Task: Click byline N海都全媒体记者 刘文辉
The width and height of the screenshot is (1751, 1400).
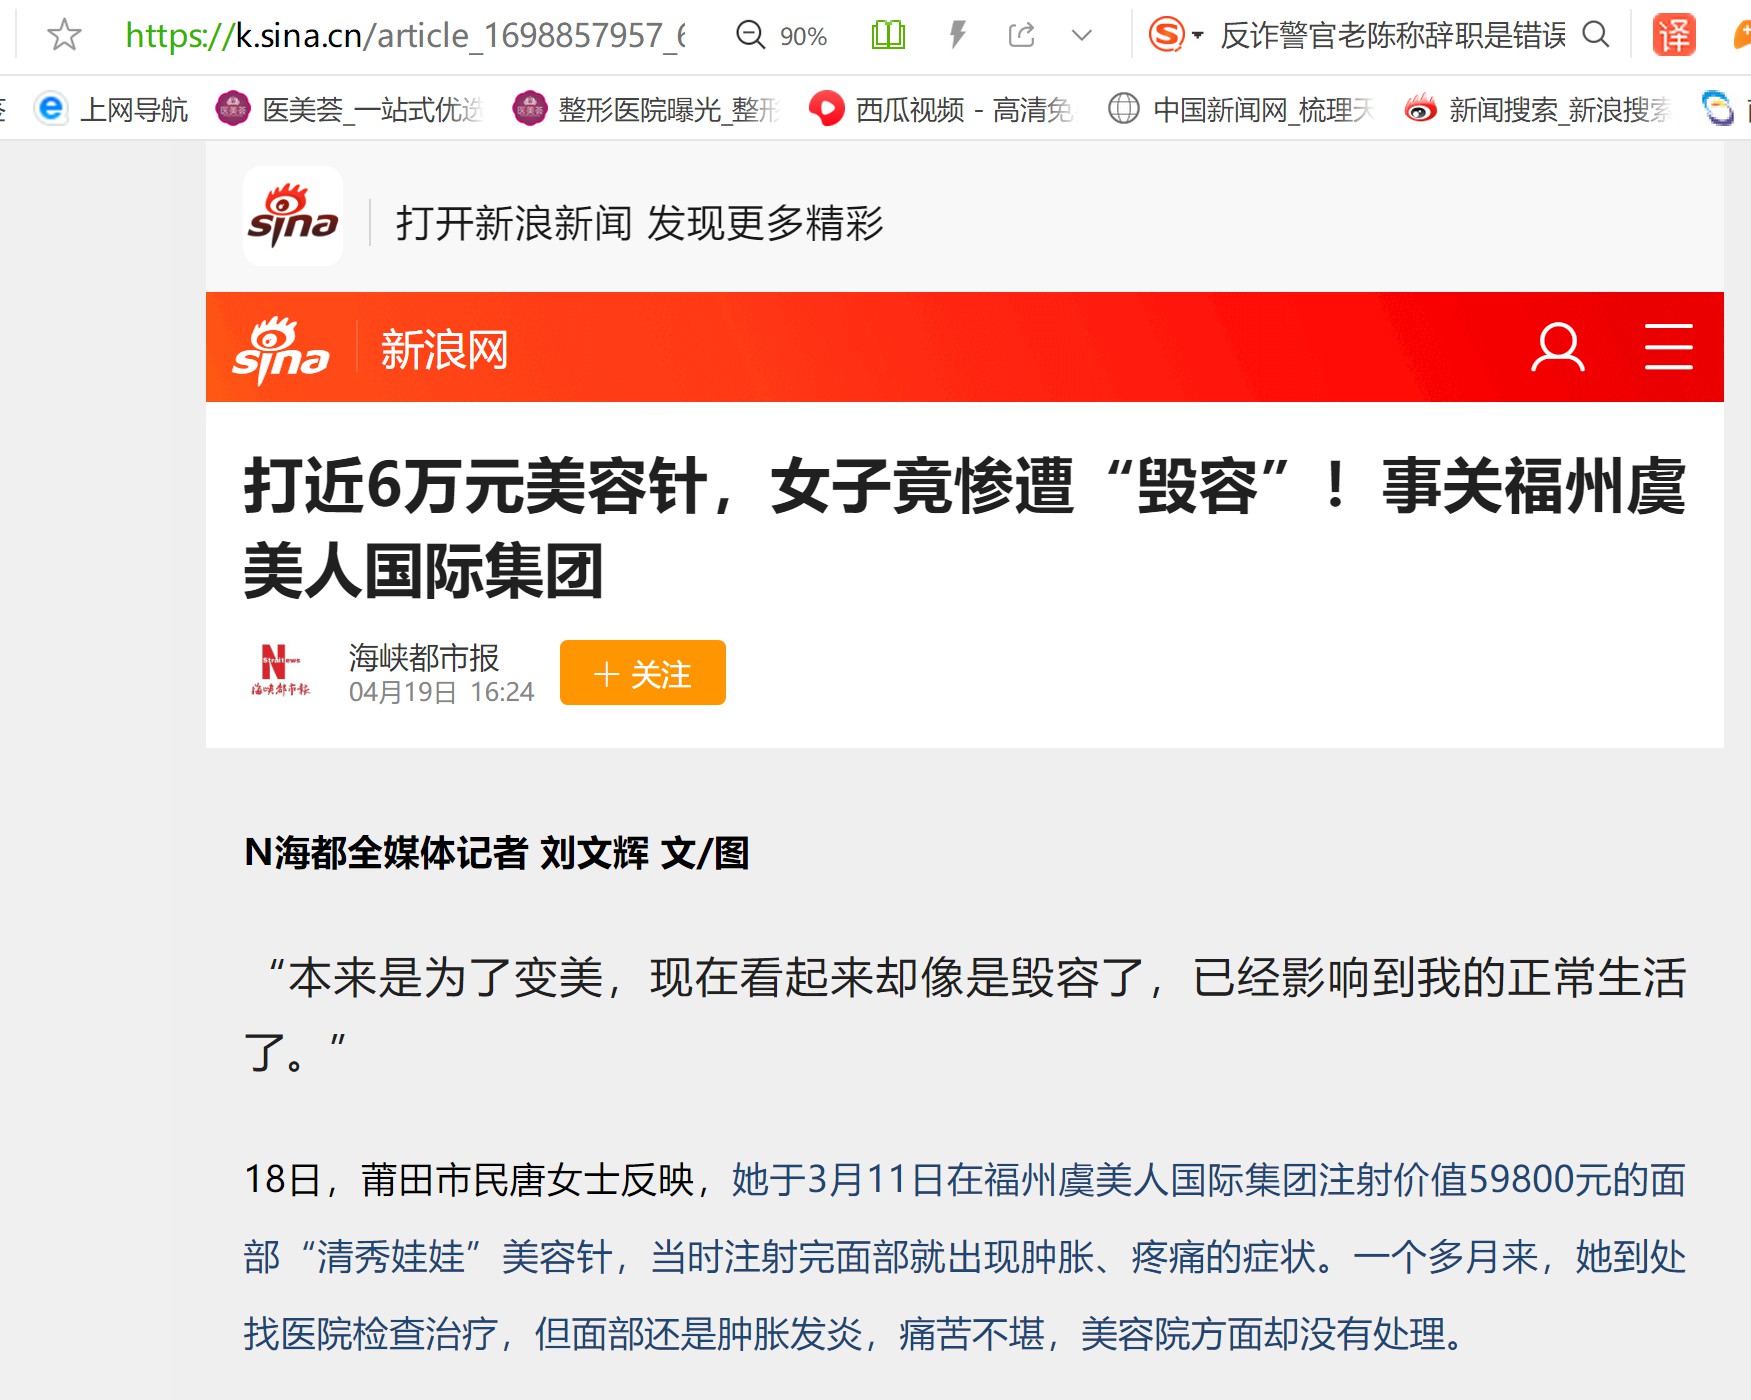Action: pyautogui.click(x=497, y=853)
